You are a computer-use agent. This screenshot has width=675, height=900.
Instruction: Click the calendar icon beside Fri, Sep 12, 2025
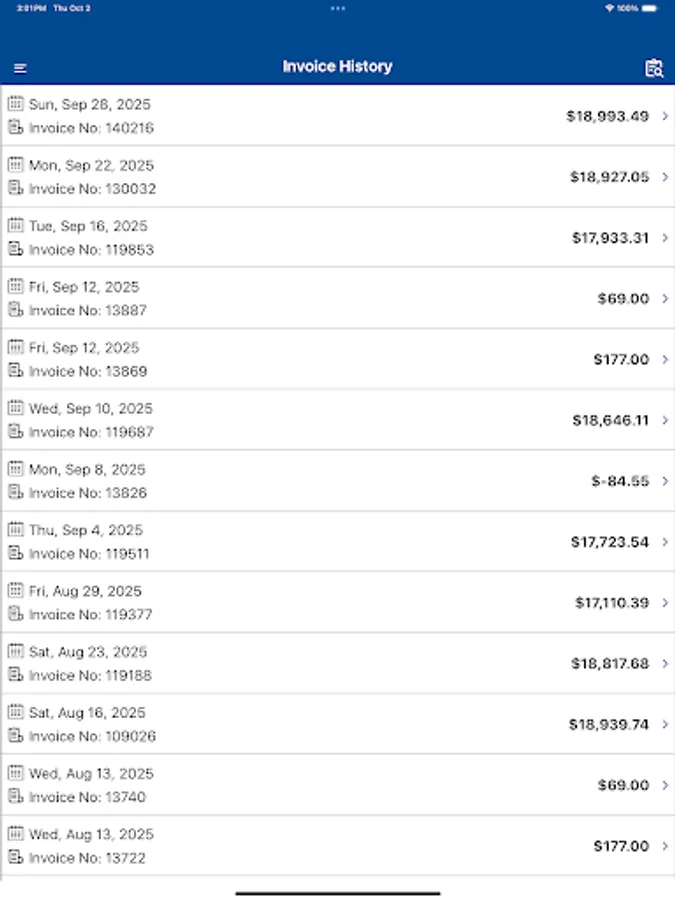(x=15, y=287)
